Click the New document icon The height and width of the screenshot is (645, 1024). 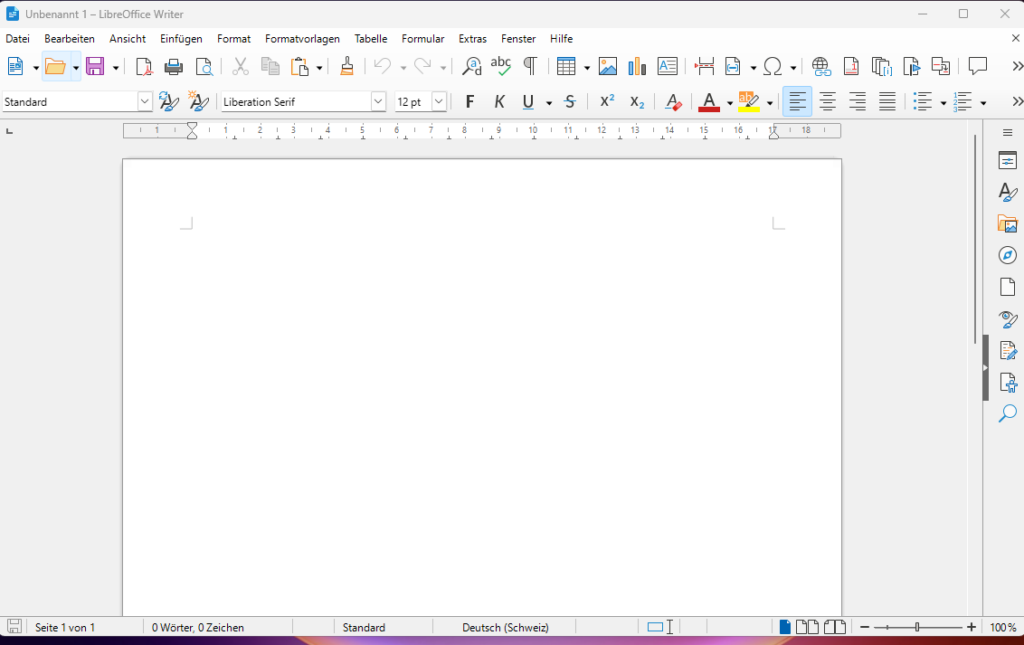click(x=15, y=67)
